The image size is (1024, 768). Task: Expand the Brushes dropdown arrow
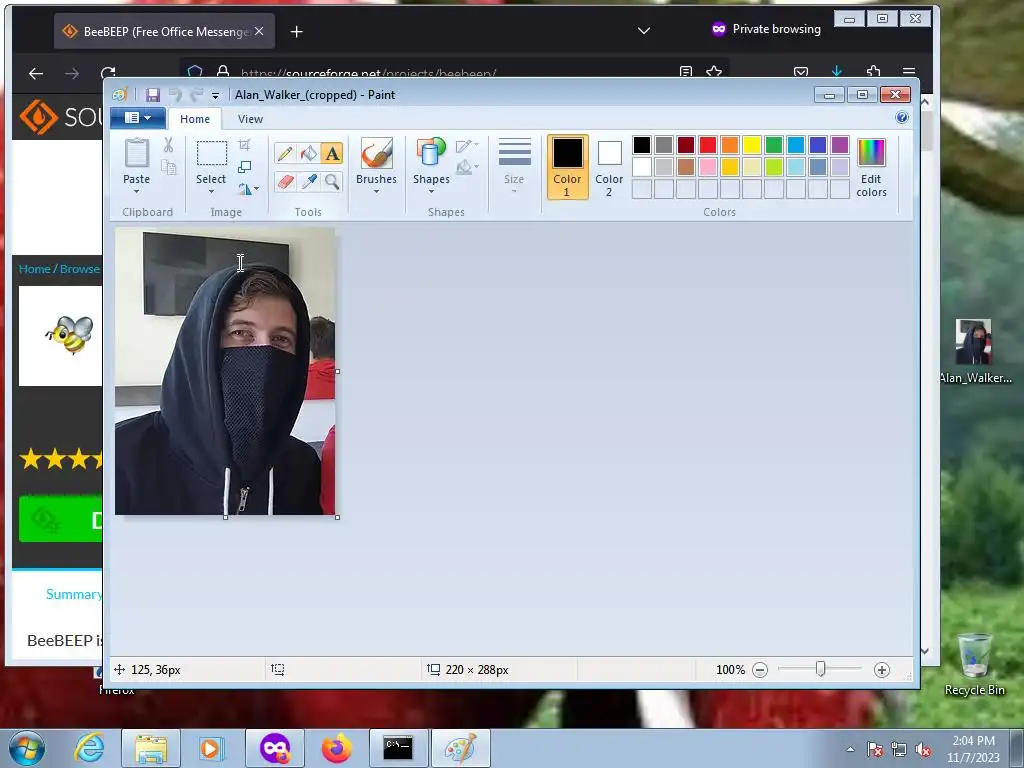tap(376, 191)
